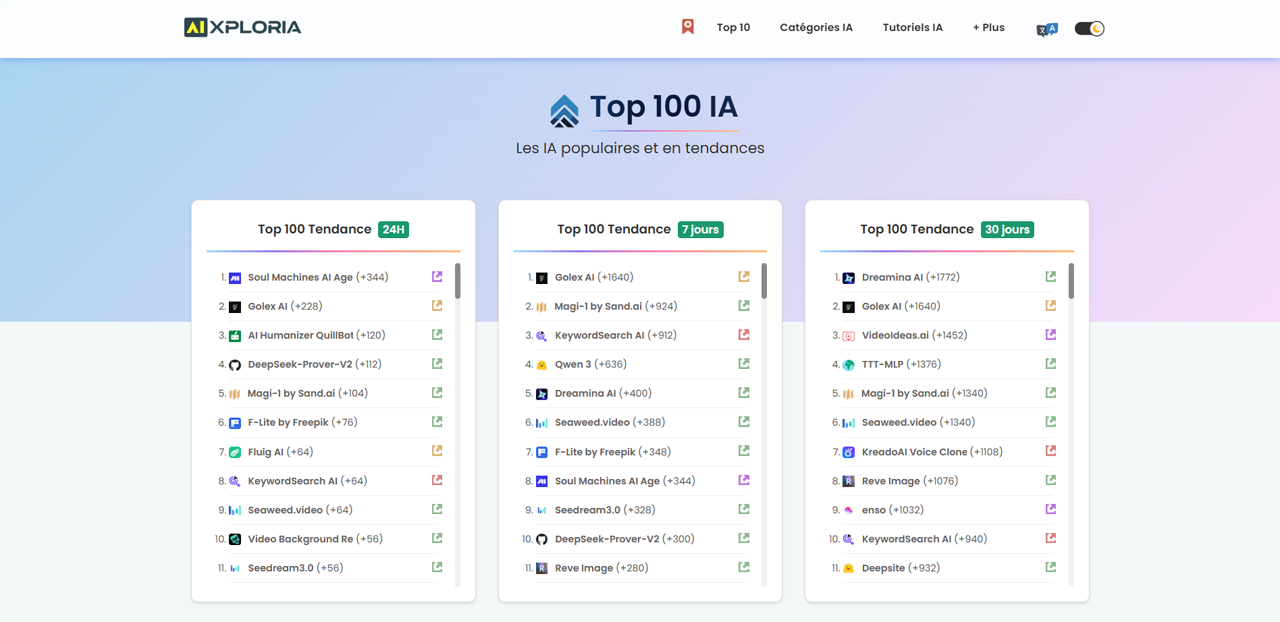This screenshot has width=1280, height=622.
Task: Click scrollbar of 30 jours trending list
Action: [x=1071, y=281]
